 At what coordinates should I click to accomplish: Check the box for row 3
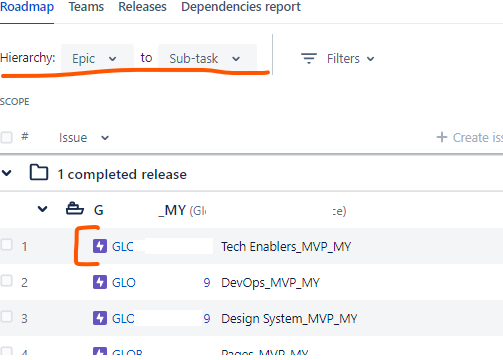click(x=6, y=317)
